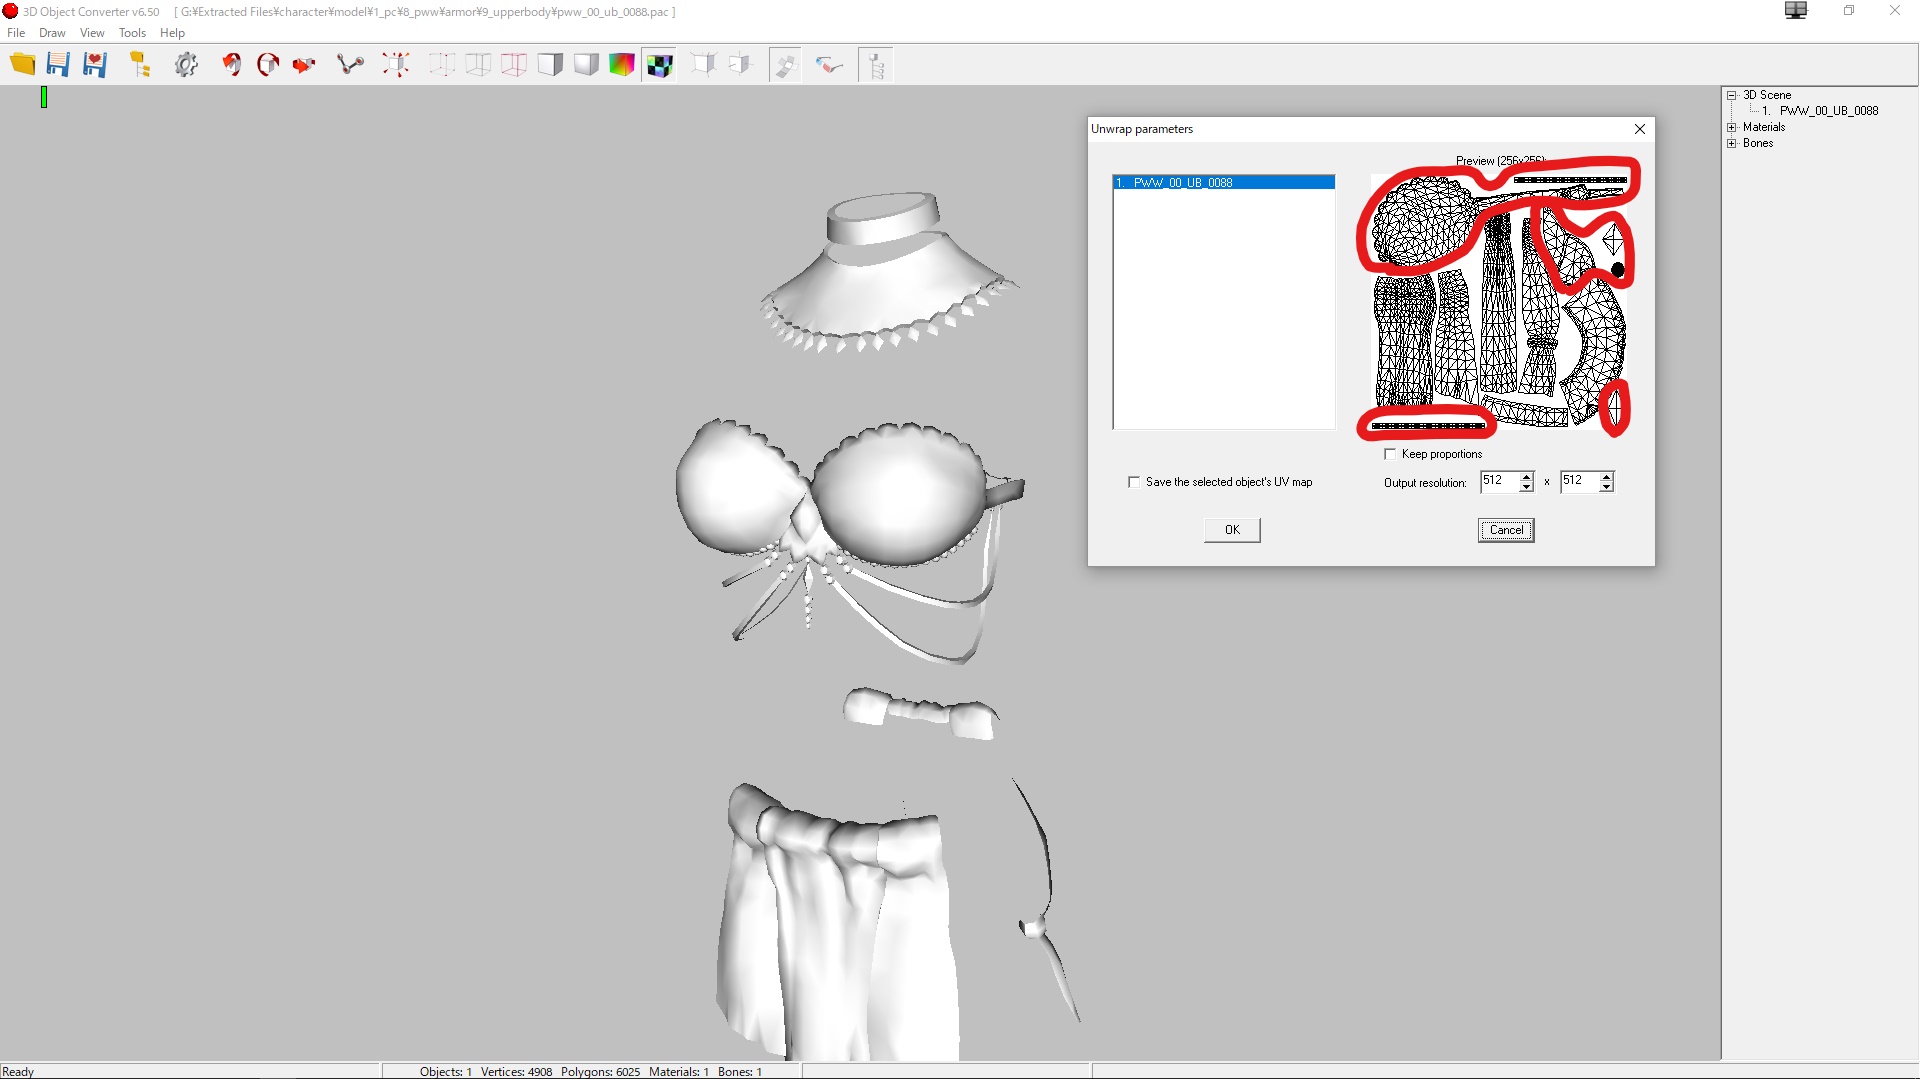Screen dimensions: 1920x1079
Task: Click the open file folder icon
Action: point(22,65)
